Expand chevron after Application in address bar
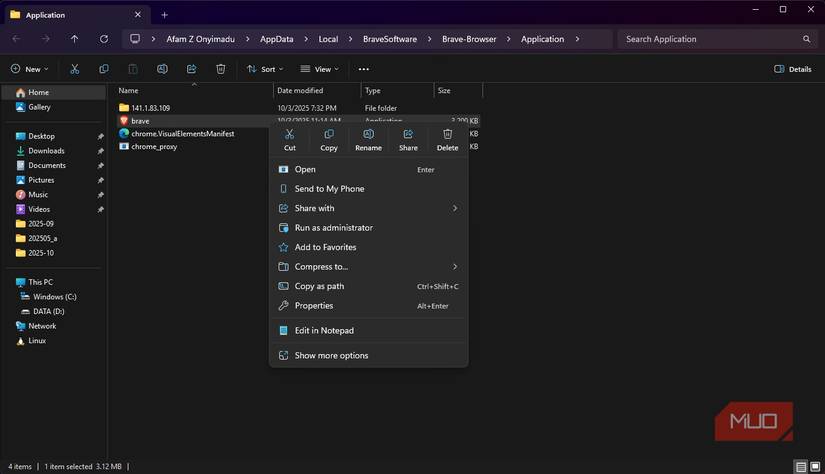This screenshot has height=474, width=825. pos(577,39)
